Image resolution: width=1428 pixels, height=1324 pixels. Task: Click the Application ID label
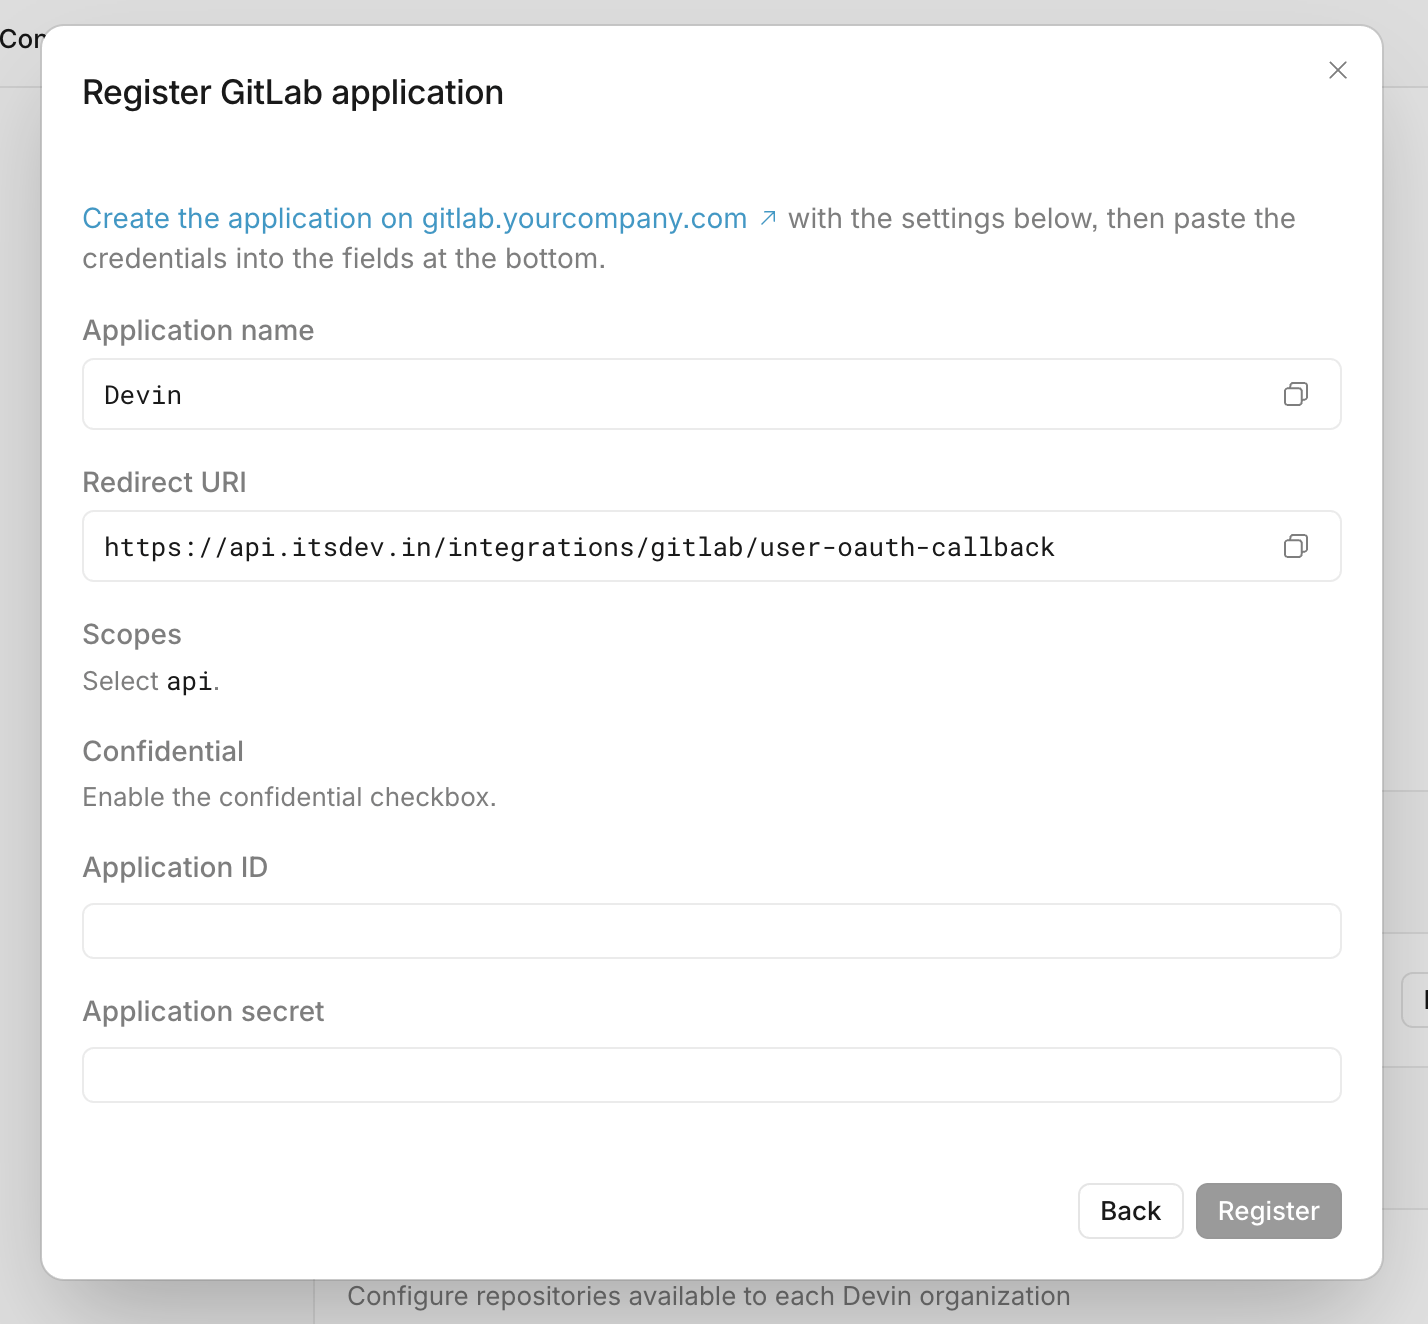point(175,867)
